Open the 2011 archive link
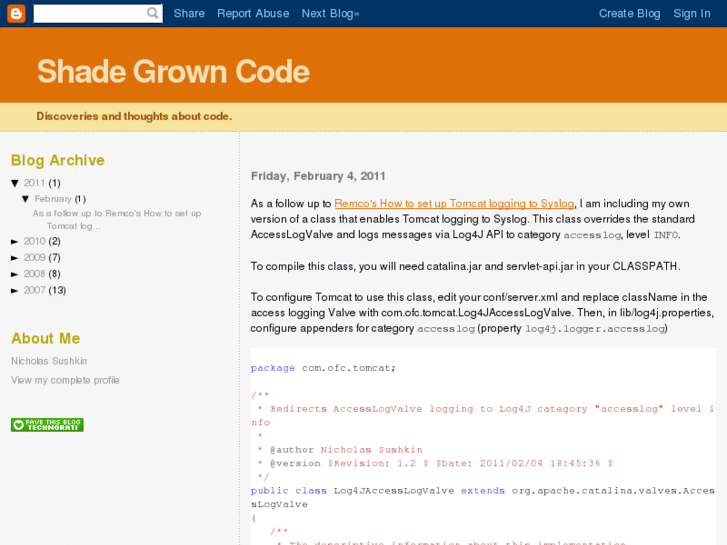727x545 pixels. point(34,183)
